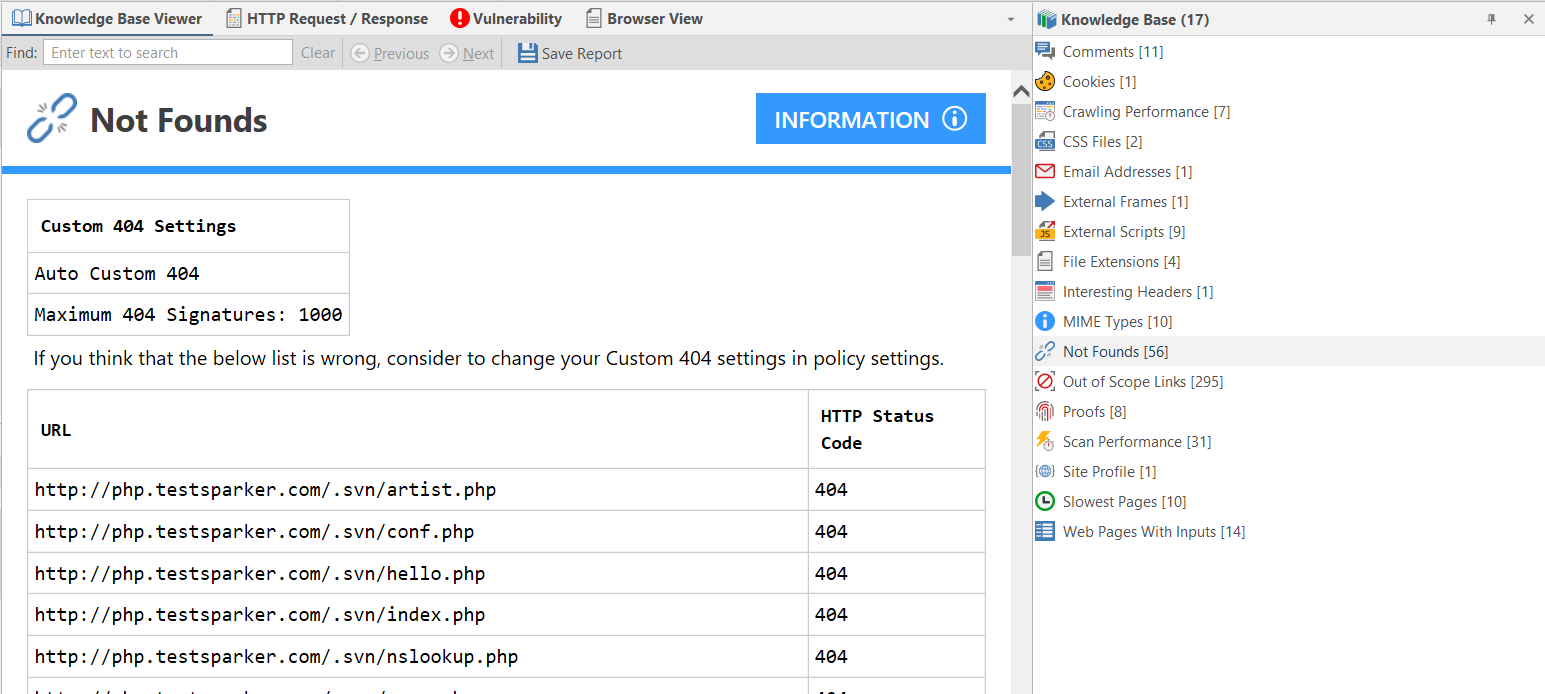The image size is (1545, 694).
Task: Click the Cookies icon in the sidebar
Action: pyautogui.click(x=1045, y=81)
